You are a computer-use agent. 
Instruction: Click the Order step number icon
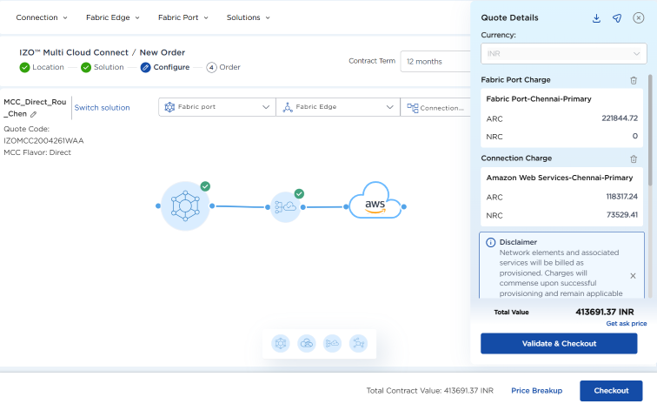(x=212, y=67)
